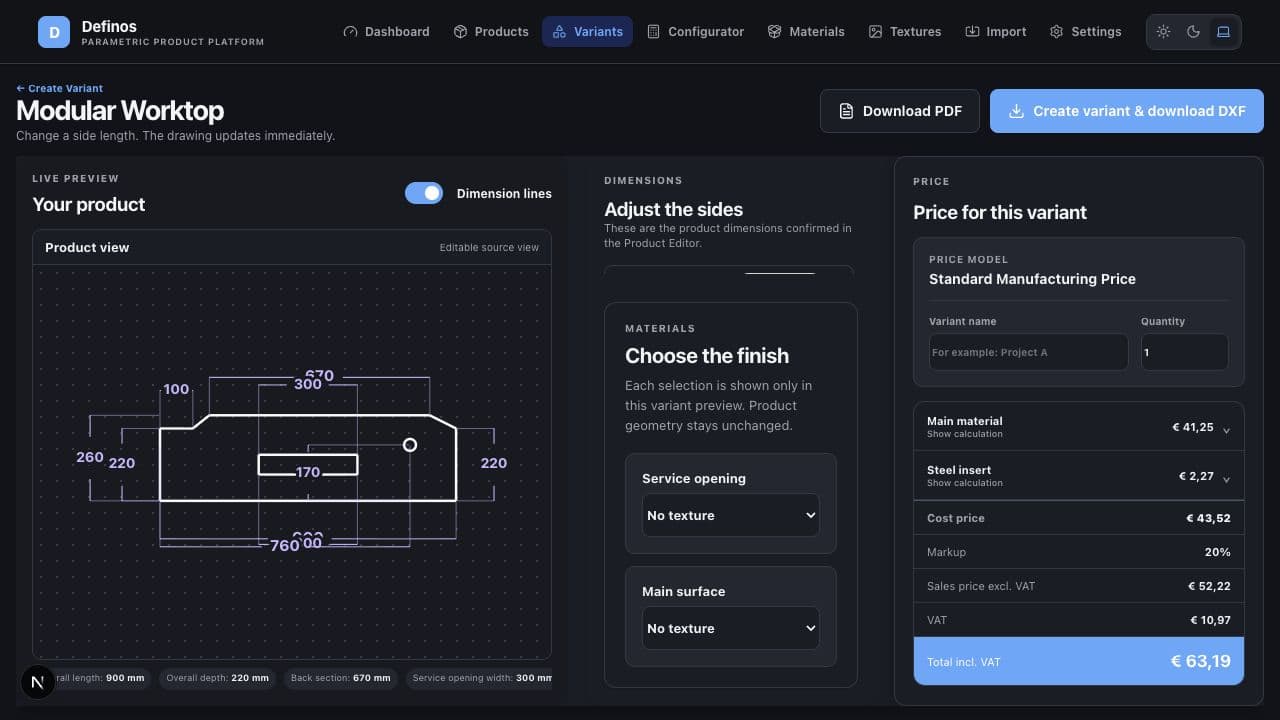The image size is (1280, 720).
Task: Select the Variants nav tab
Action: coord(587,31)
